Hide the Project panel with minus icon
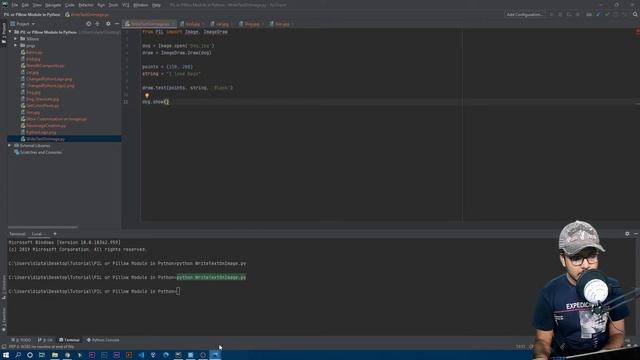Screen dimensions: 640x360 point(117,24)
